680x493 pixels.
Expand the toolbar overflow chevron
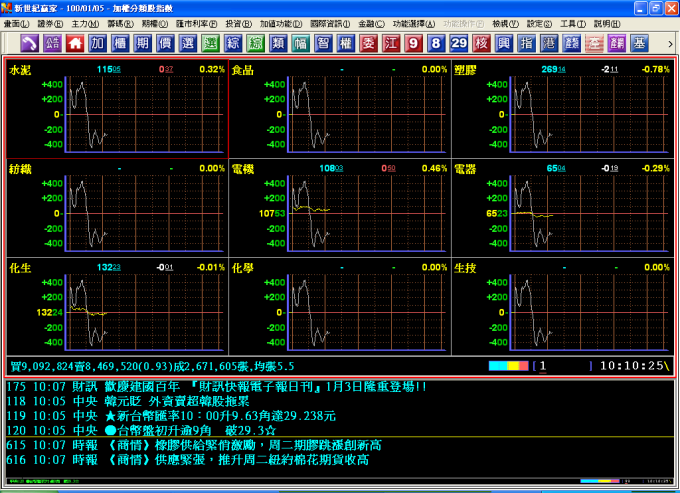(670, 44)
